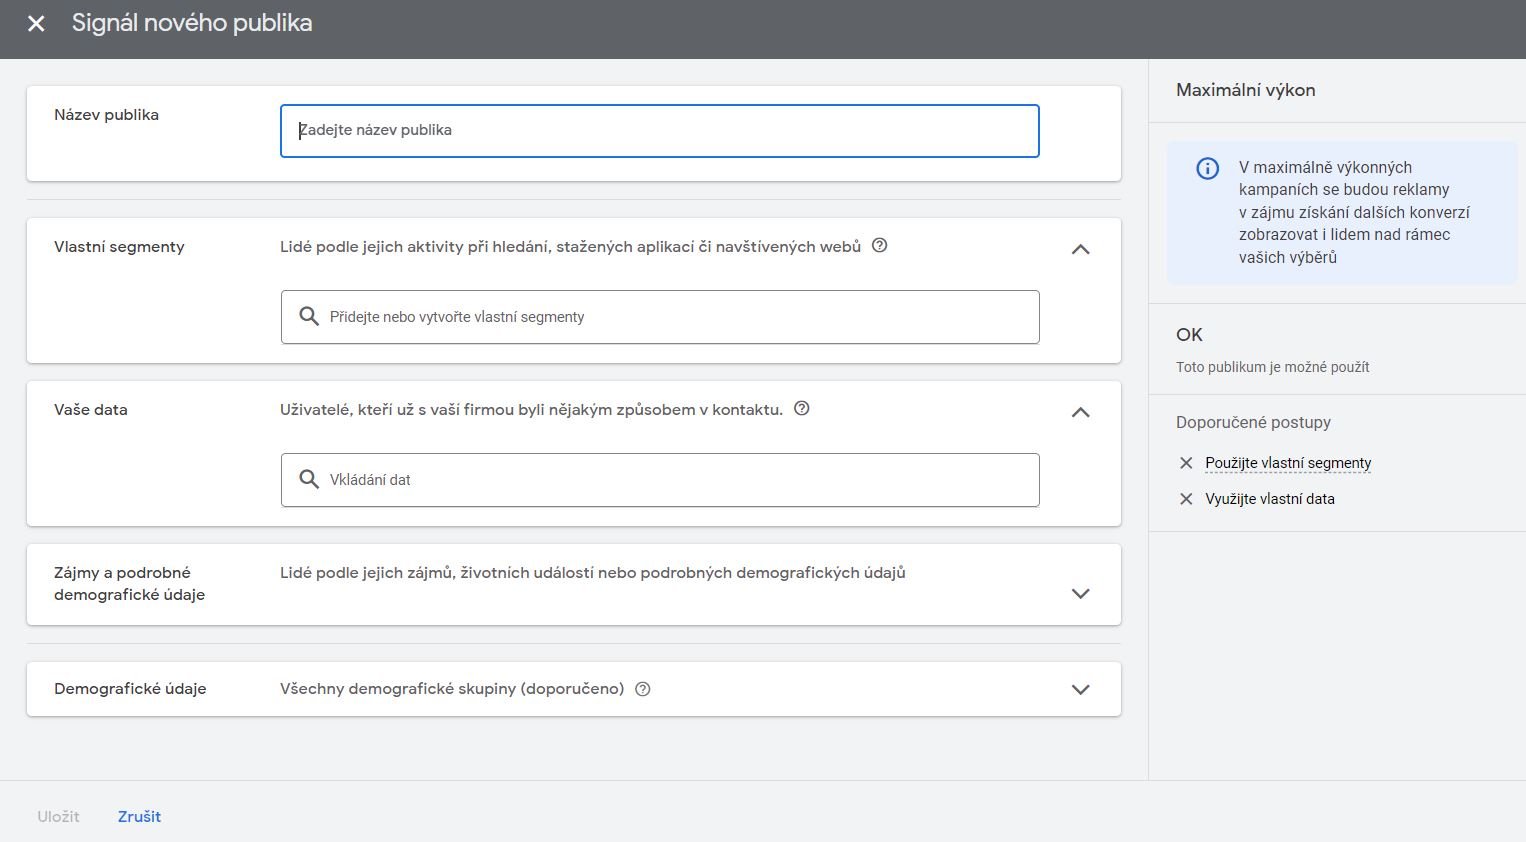
Task: Collapse the Vlastní segmenty section
Action: point(1080,249)
